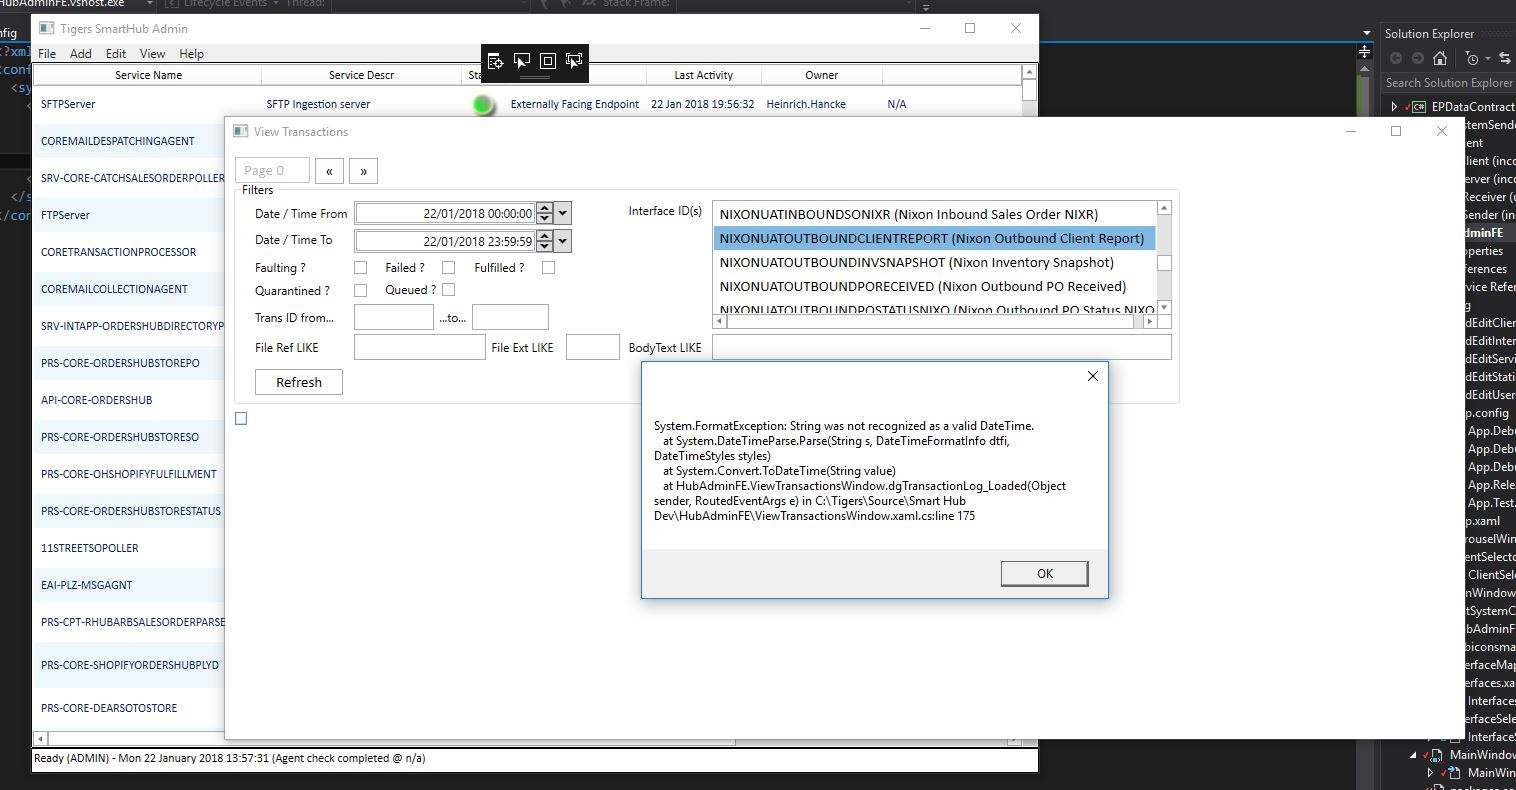Focus the File Ref LIKE field

coord(419,347)
